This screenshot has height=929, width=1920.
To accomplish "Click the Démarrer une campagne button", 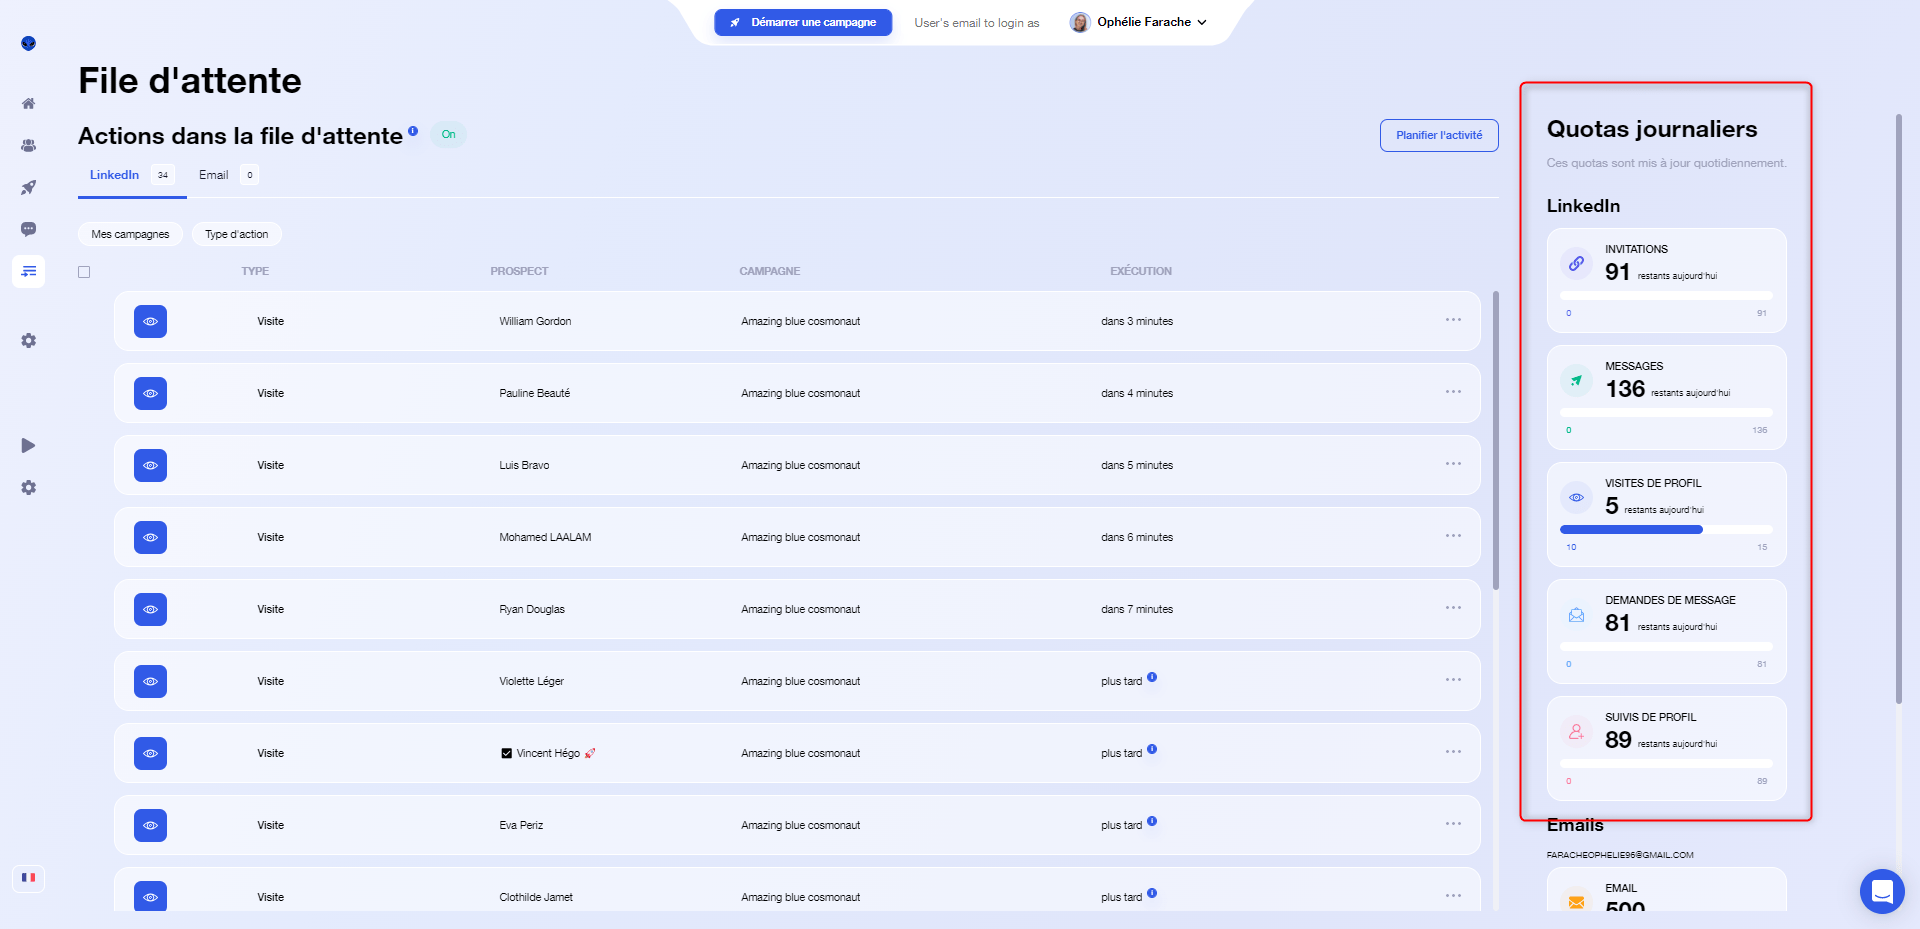I will [x=803, y=22].
